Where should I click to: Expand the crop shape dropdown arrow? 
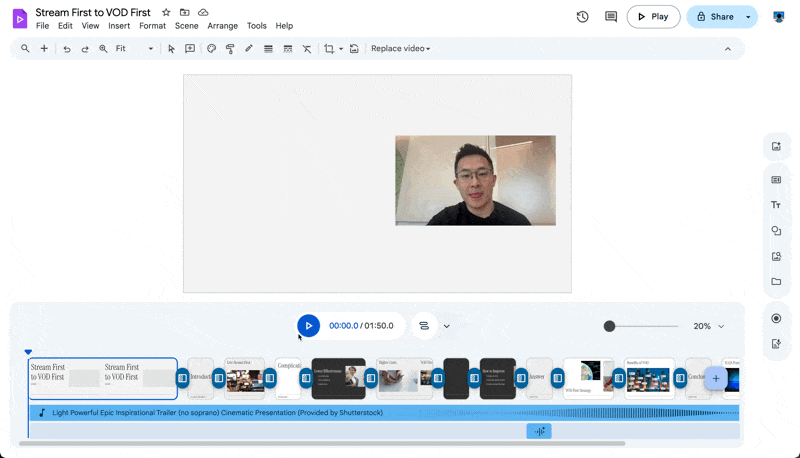pos(341,49)
